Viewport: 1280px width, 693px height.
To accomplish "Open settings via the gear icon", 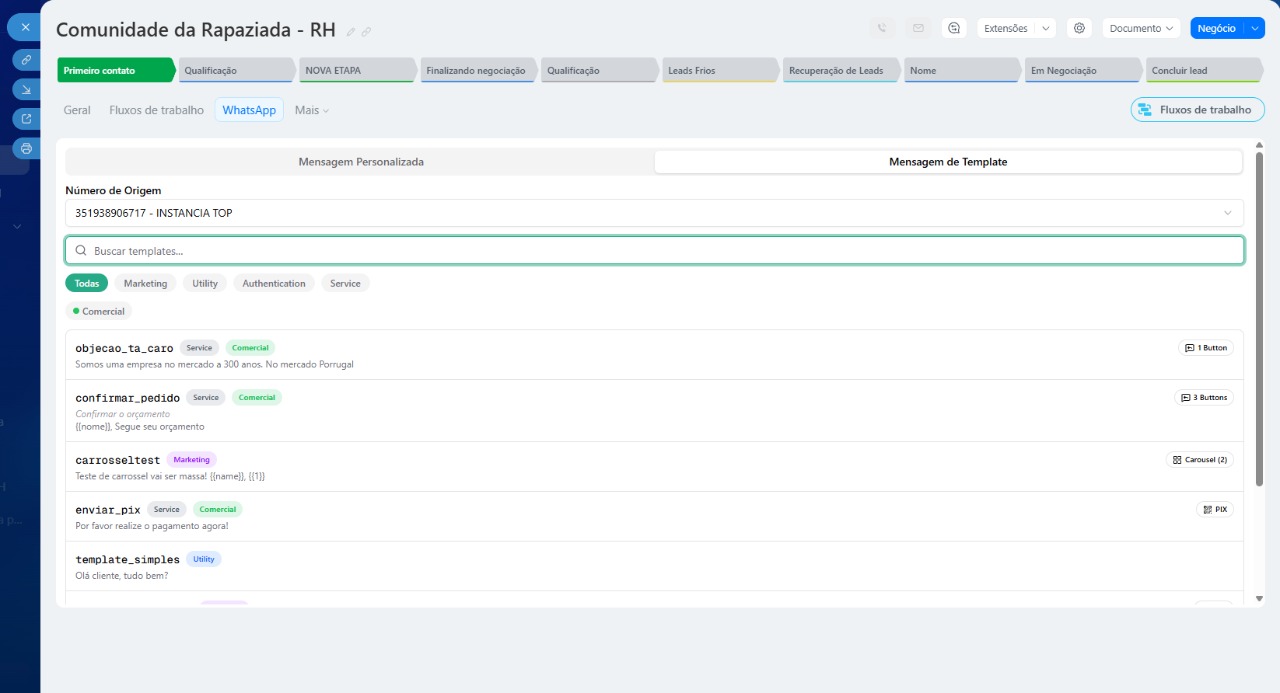I will tap(1079, 28).
